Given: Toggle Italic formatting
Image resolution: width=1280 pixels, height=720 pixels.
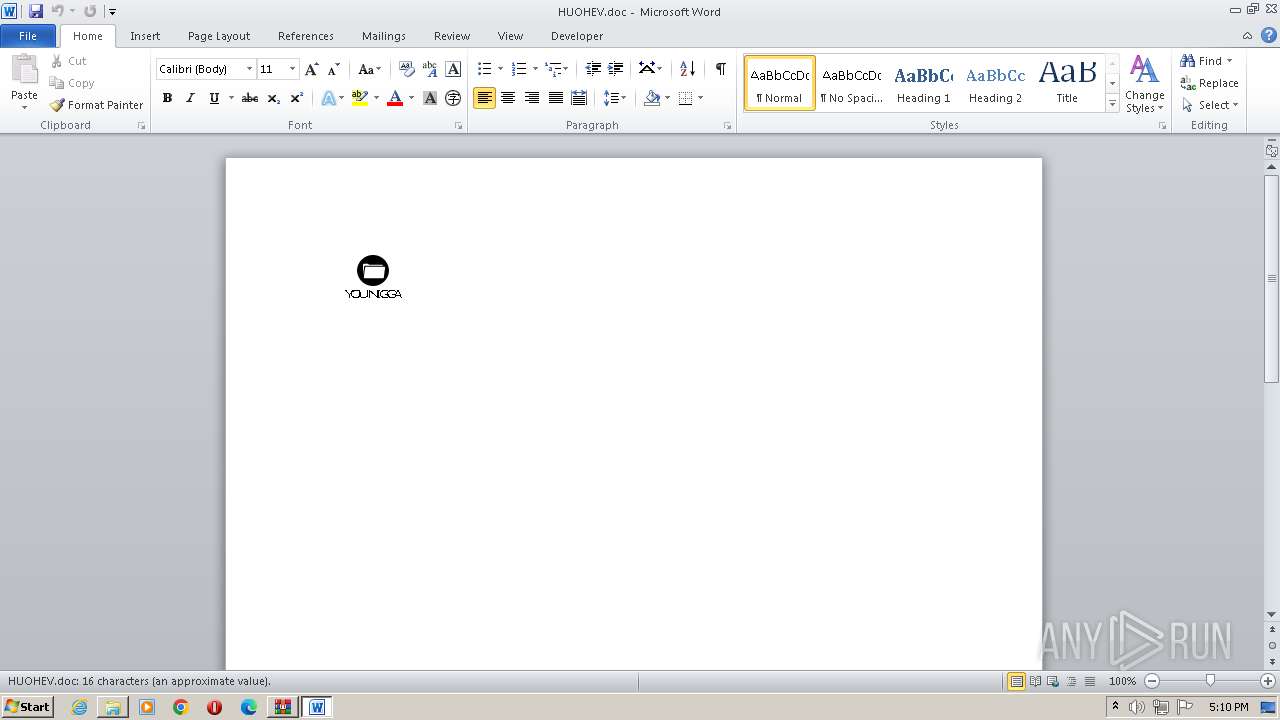Looking at the screenshot, I should click(x=190, y=98).
